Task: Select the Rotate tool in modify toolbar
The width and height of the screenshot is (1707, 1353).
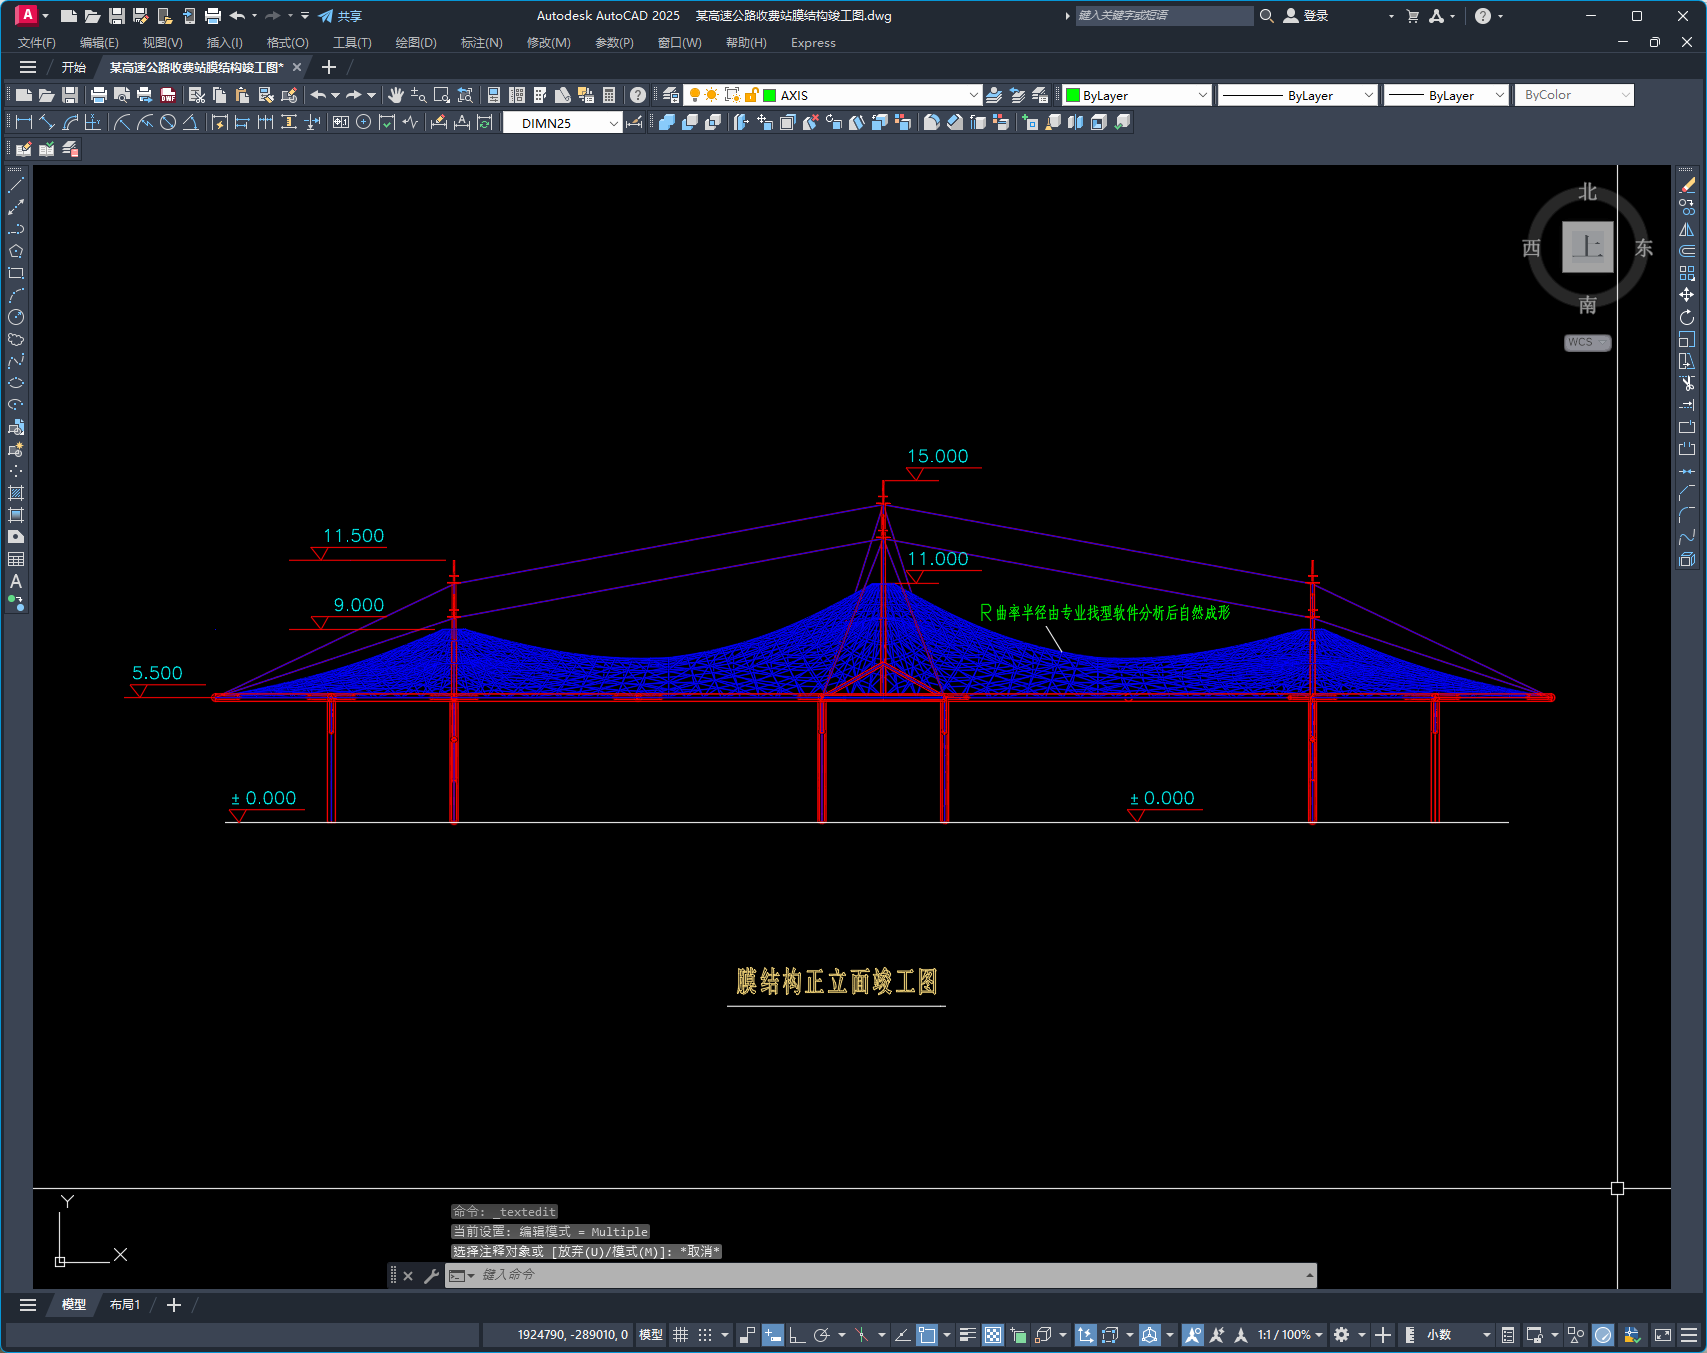Action: click(x=1687, y=317)
